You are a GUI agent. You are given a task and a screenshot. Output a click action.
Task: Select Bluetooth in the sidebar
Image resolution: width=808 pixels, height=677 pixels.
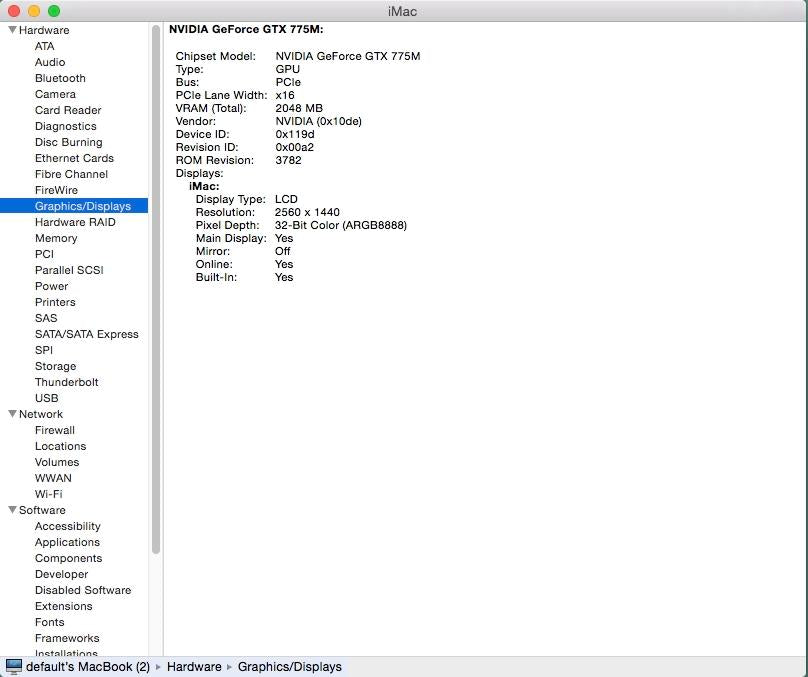pos(60,78)
